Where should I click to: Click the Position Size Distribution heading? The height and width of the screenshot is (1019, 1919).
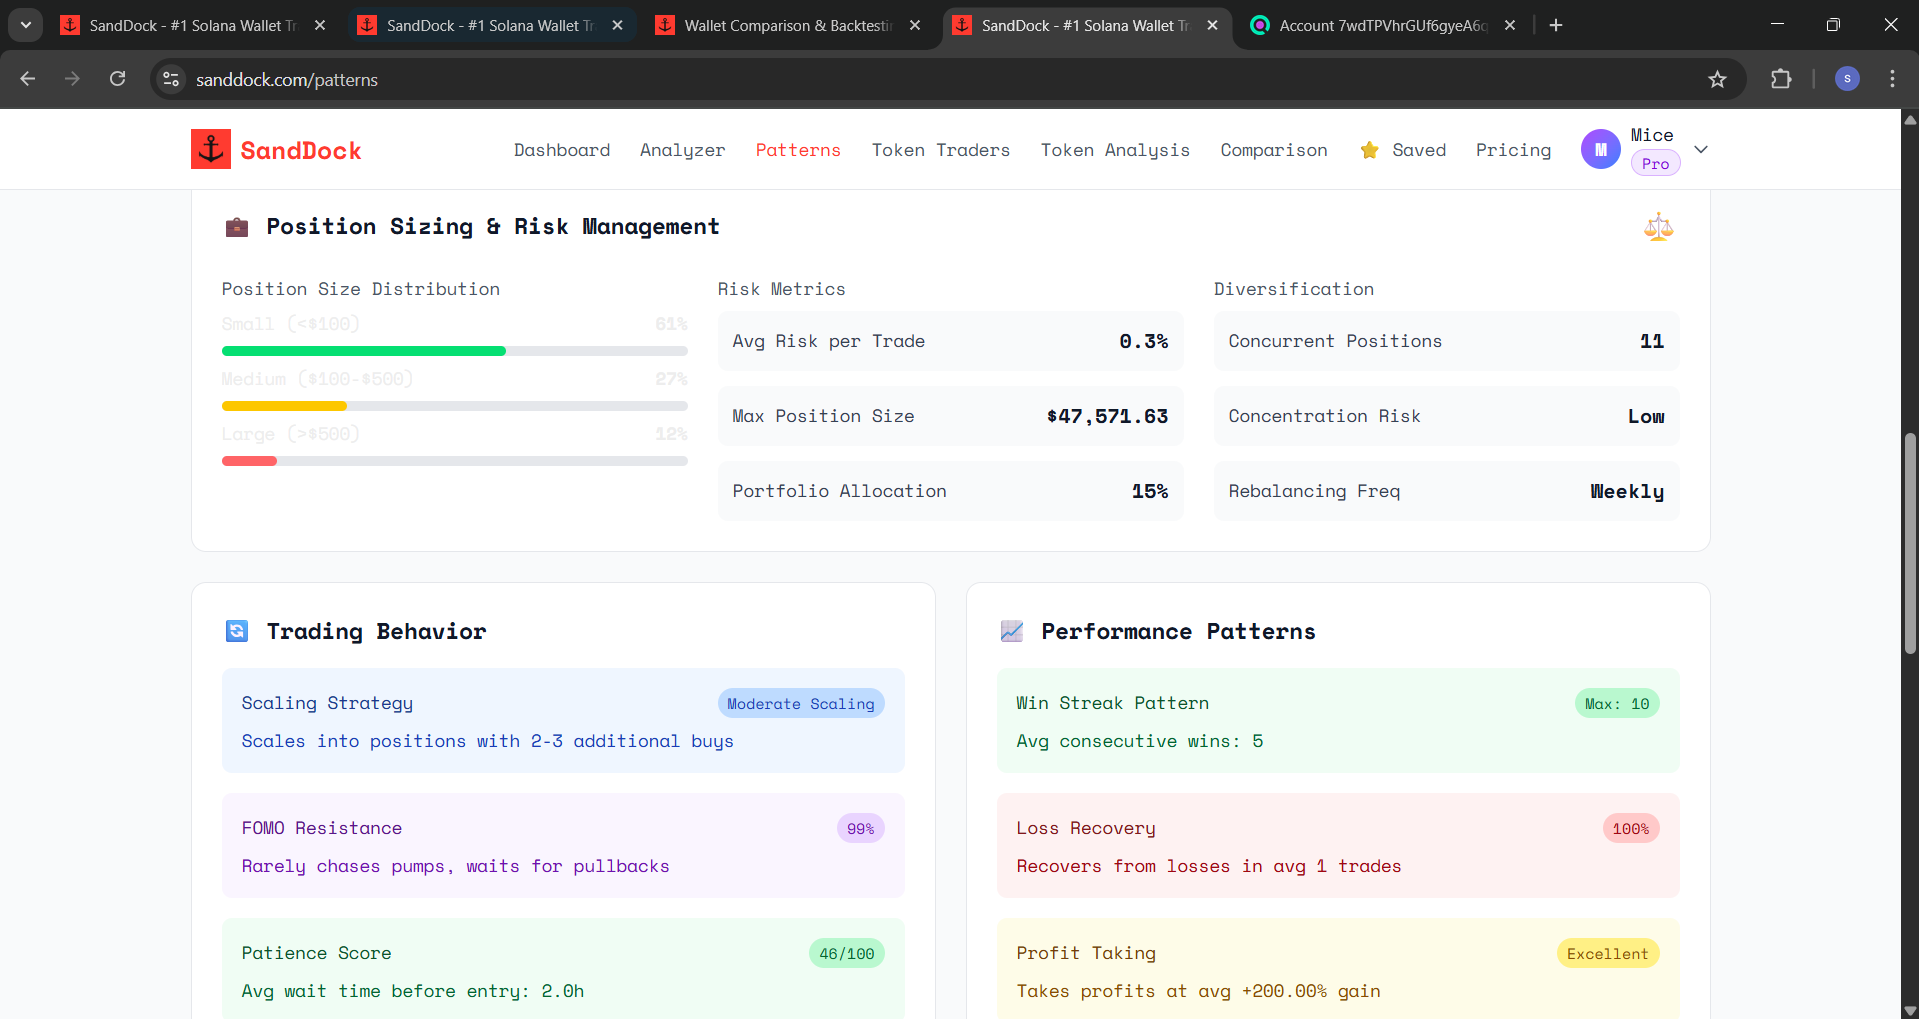(x=361, y=289)
